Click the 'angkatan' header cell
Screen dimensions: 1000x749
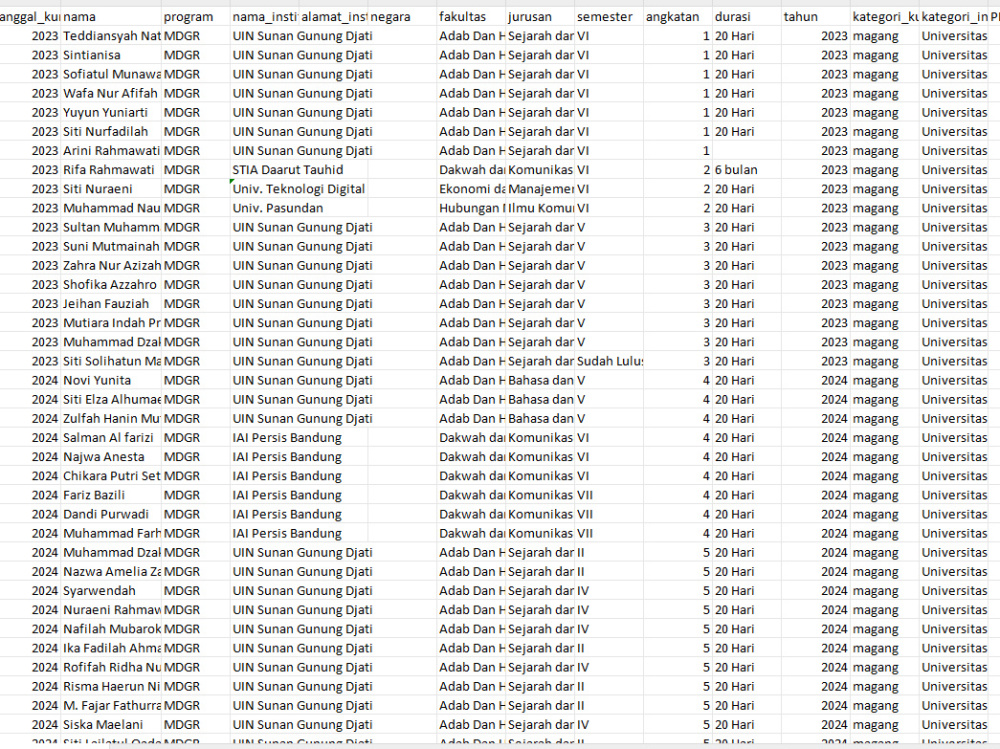pos(678,17)
